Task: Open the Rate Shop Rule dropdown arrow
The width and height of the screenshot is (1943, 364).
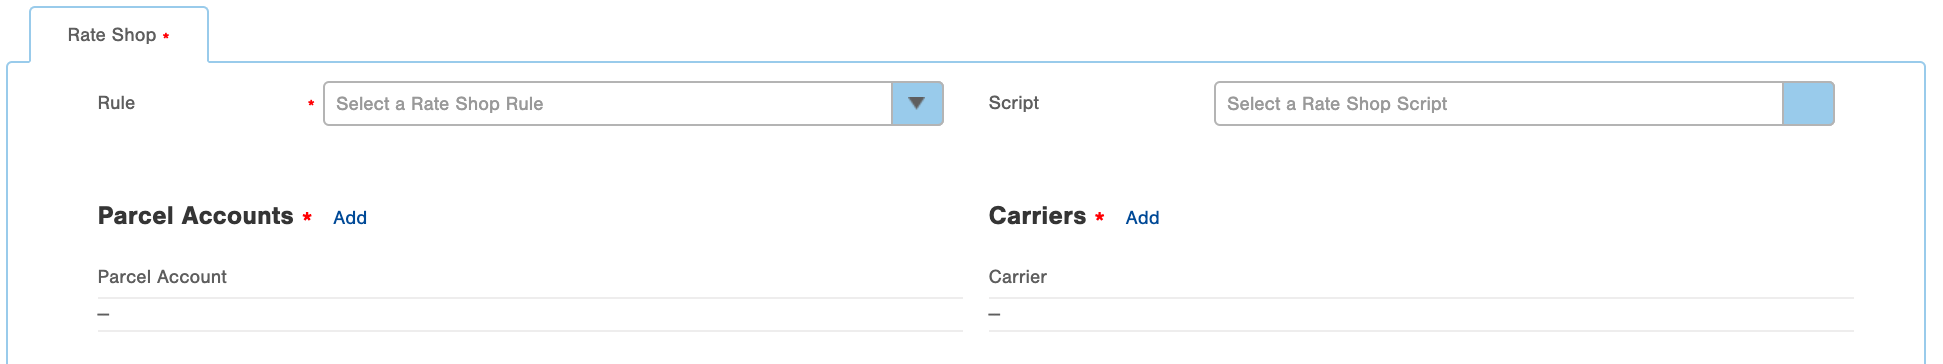Action: pyautogui.click(x=917, y=104)
